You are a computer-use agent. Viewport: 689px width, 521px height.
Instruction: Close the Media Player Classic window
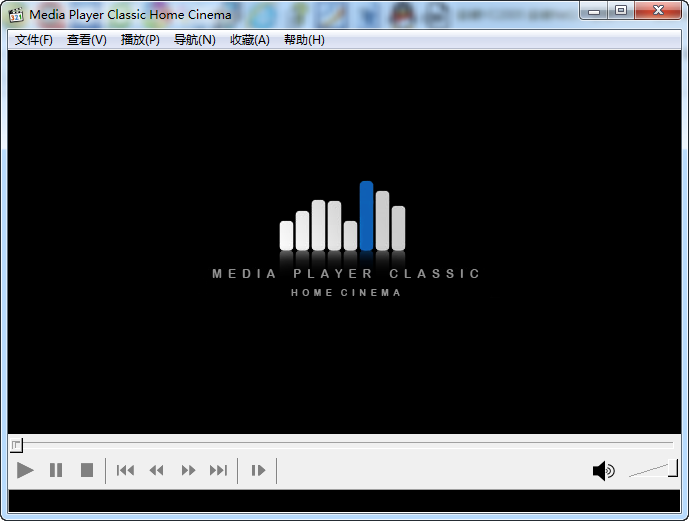point(658,11)
